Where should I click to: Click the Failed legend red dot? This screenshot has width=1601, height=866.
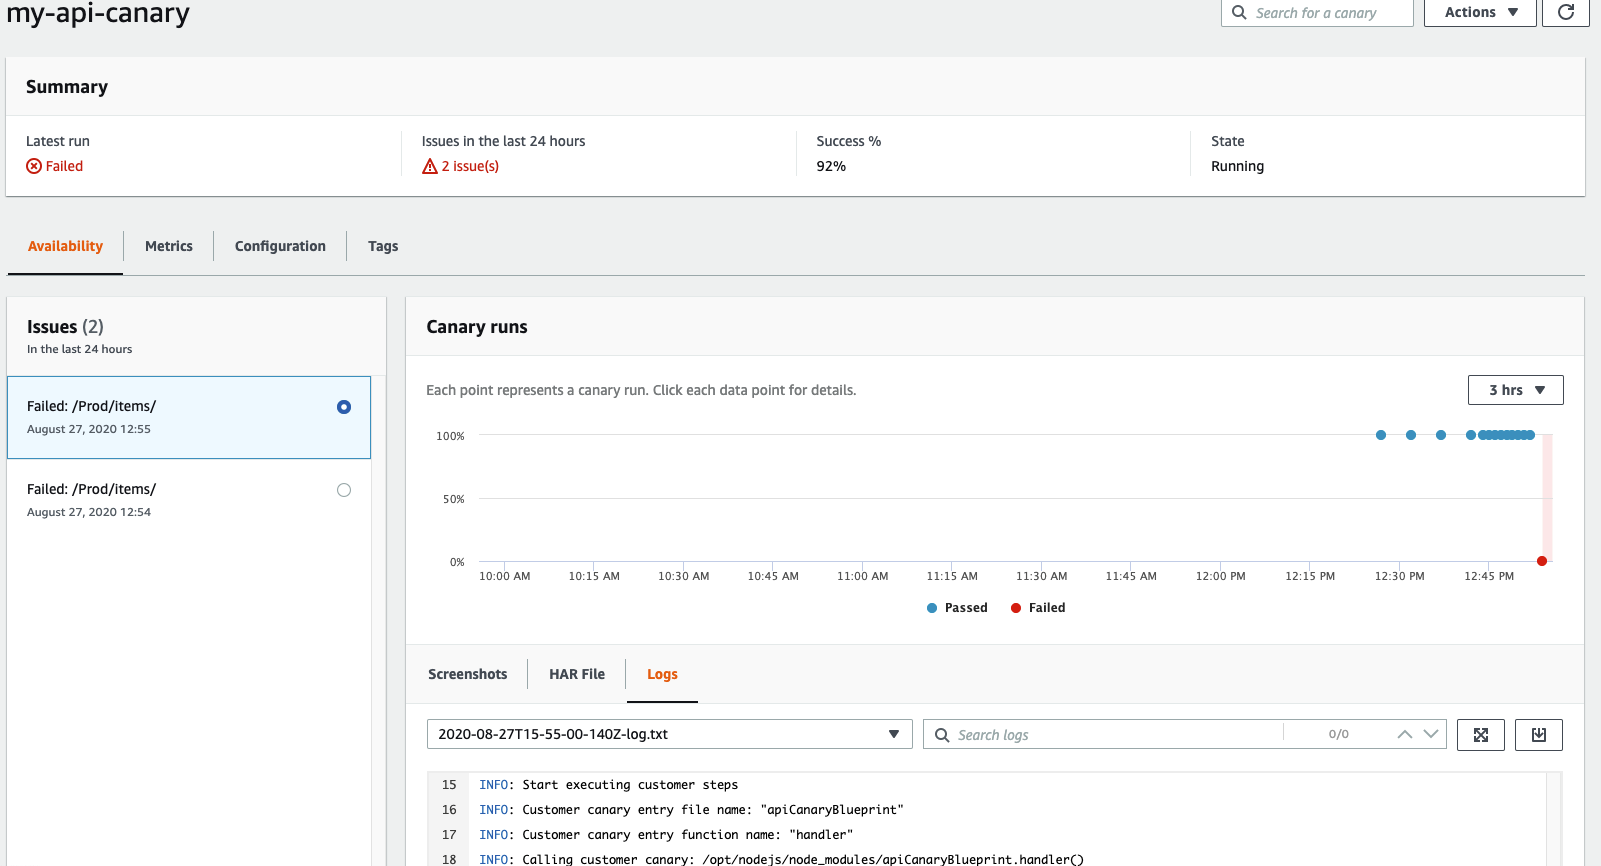coord(1016,608)
